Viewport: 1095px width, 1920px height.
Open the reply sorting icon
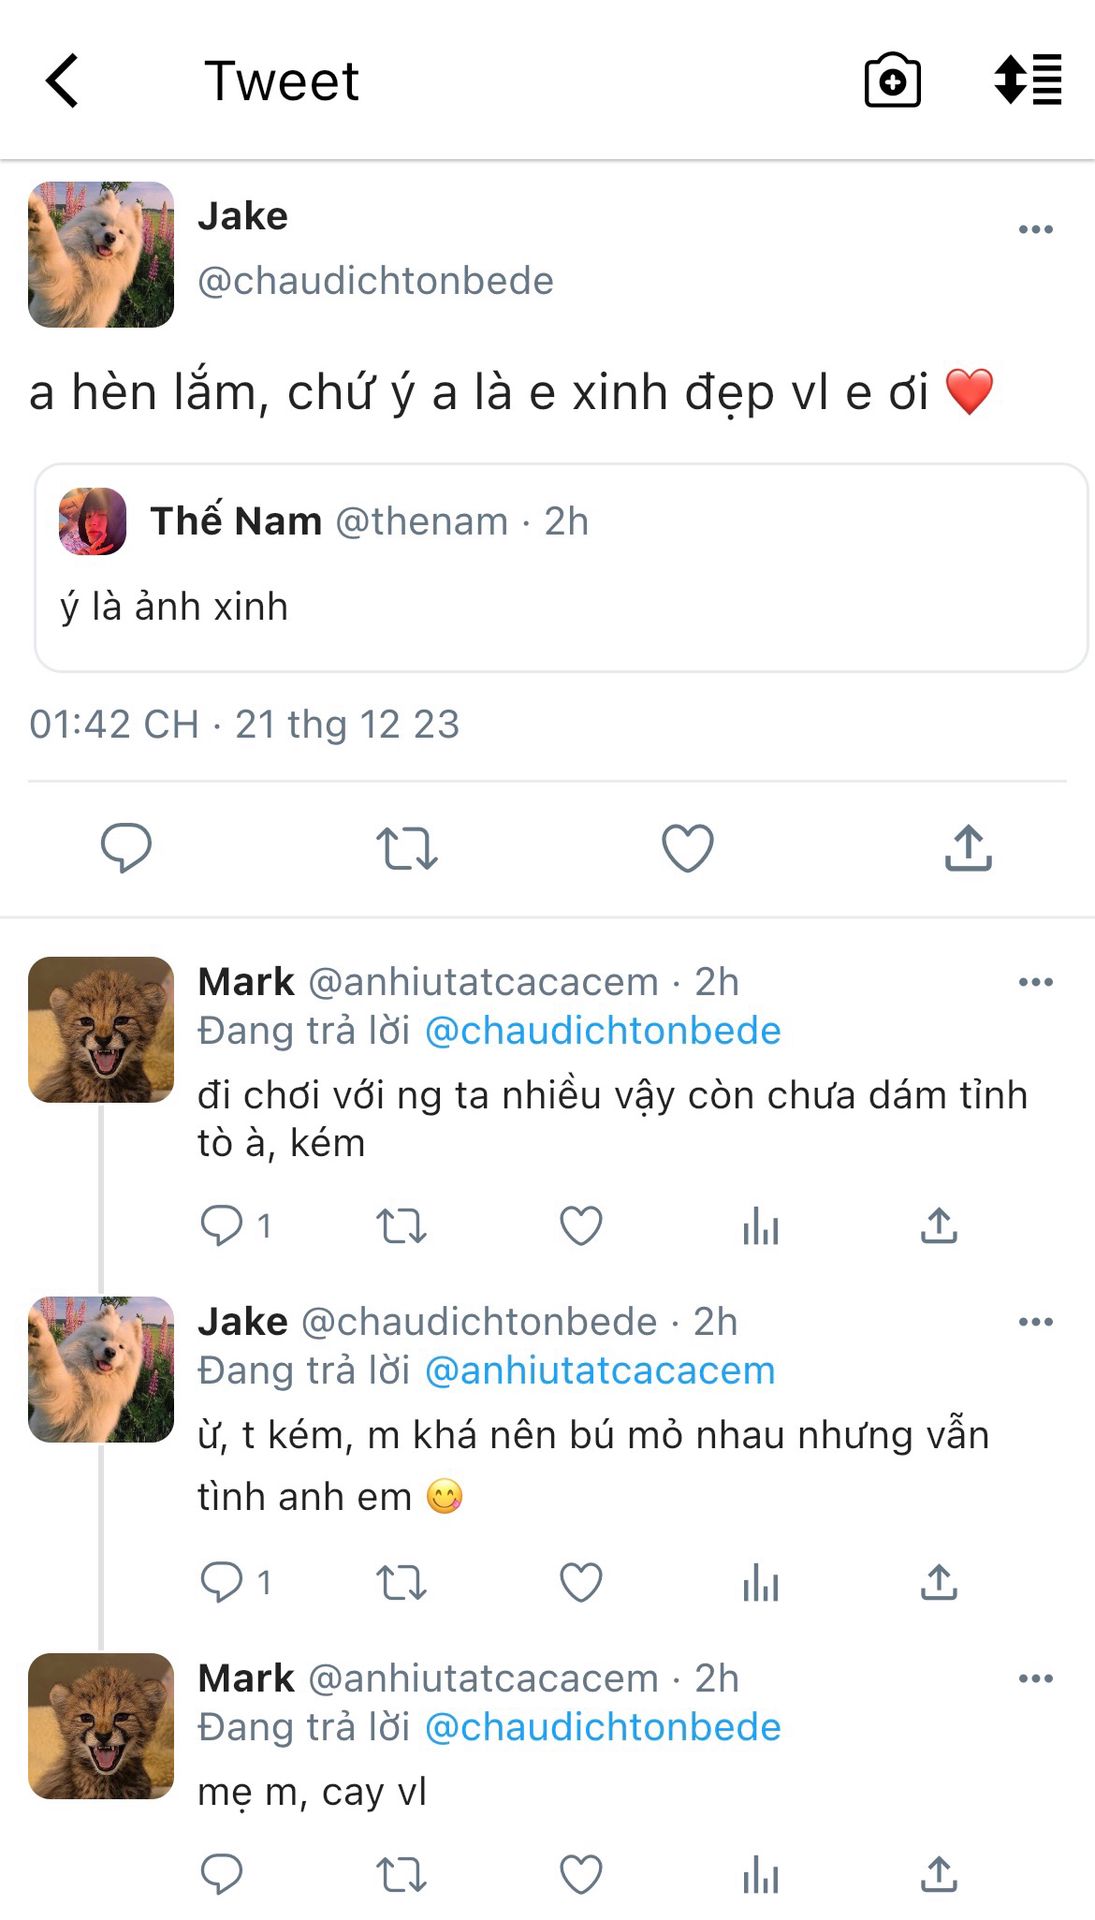point(1028,80)
